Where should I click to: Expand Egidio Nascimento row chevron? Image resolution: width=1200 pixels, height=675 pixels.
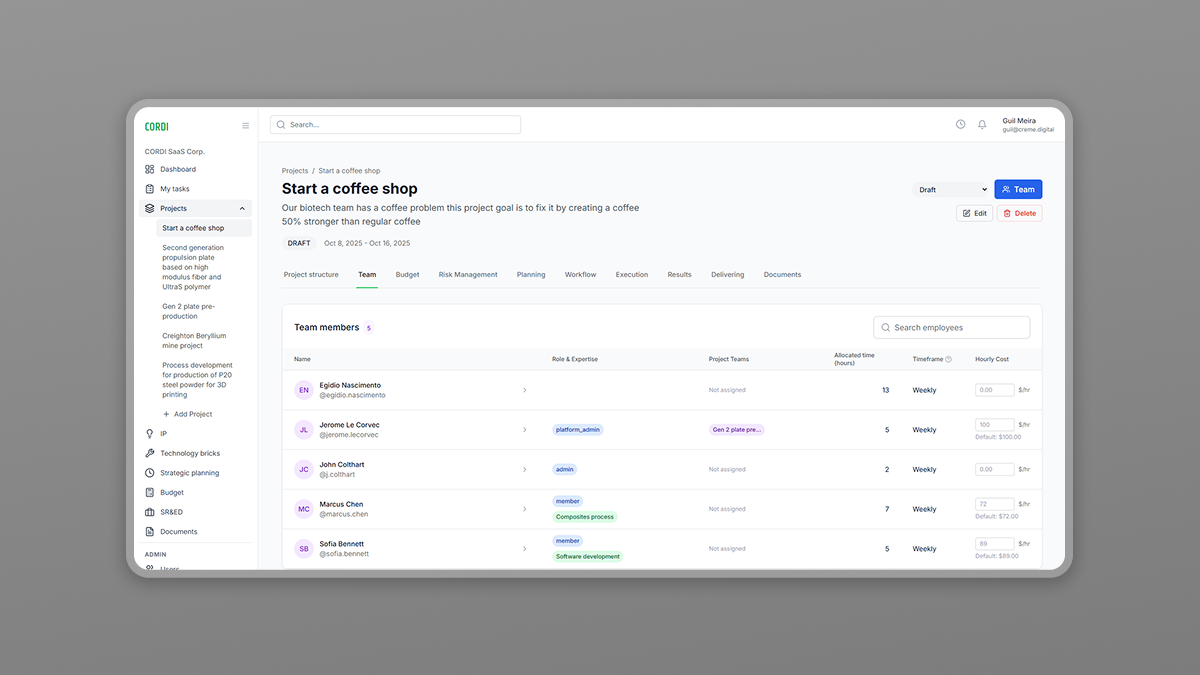(x=525, y=390)
